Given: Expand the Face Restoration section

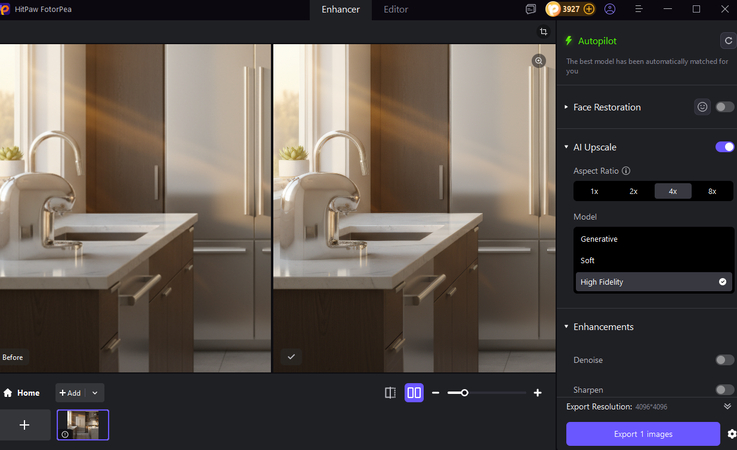Looking at the screenshot, I should [x=566, y=107].
